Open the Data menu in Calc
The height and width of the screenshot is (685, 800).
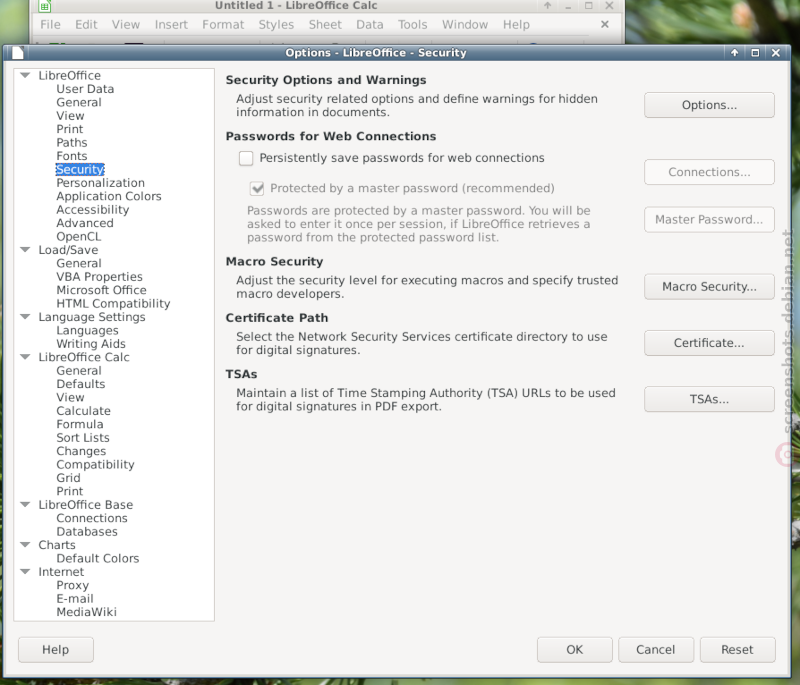369,24
